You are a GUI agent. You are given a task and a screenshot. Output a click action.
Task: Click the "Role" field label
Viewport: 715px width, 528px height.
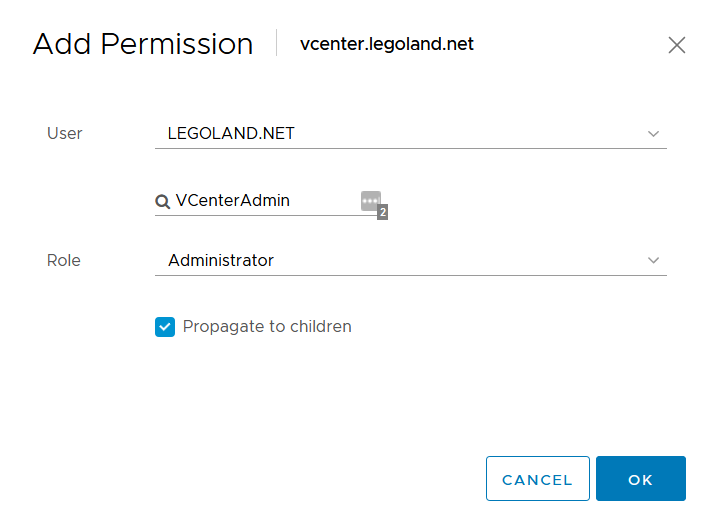tap(64, 260)
